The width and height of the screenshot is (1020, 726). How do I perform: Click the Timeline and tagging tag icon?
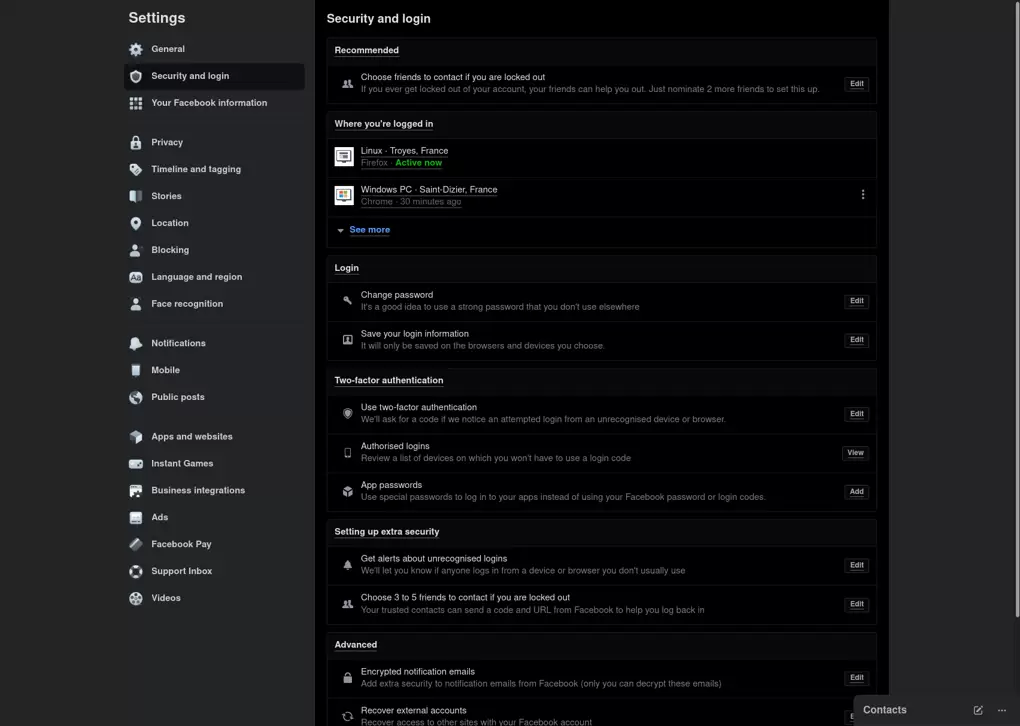135,169
